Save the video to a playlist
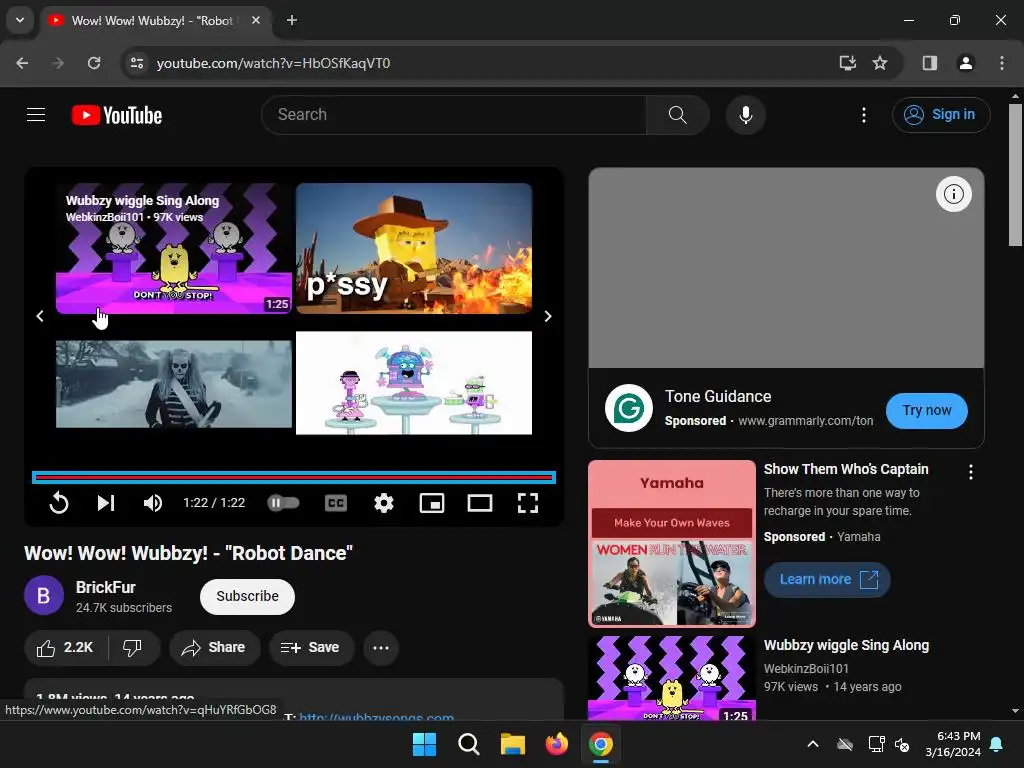Viewport: 1024px width, 768px height. click(x=311, y=648)
